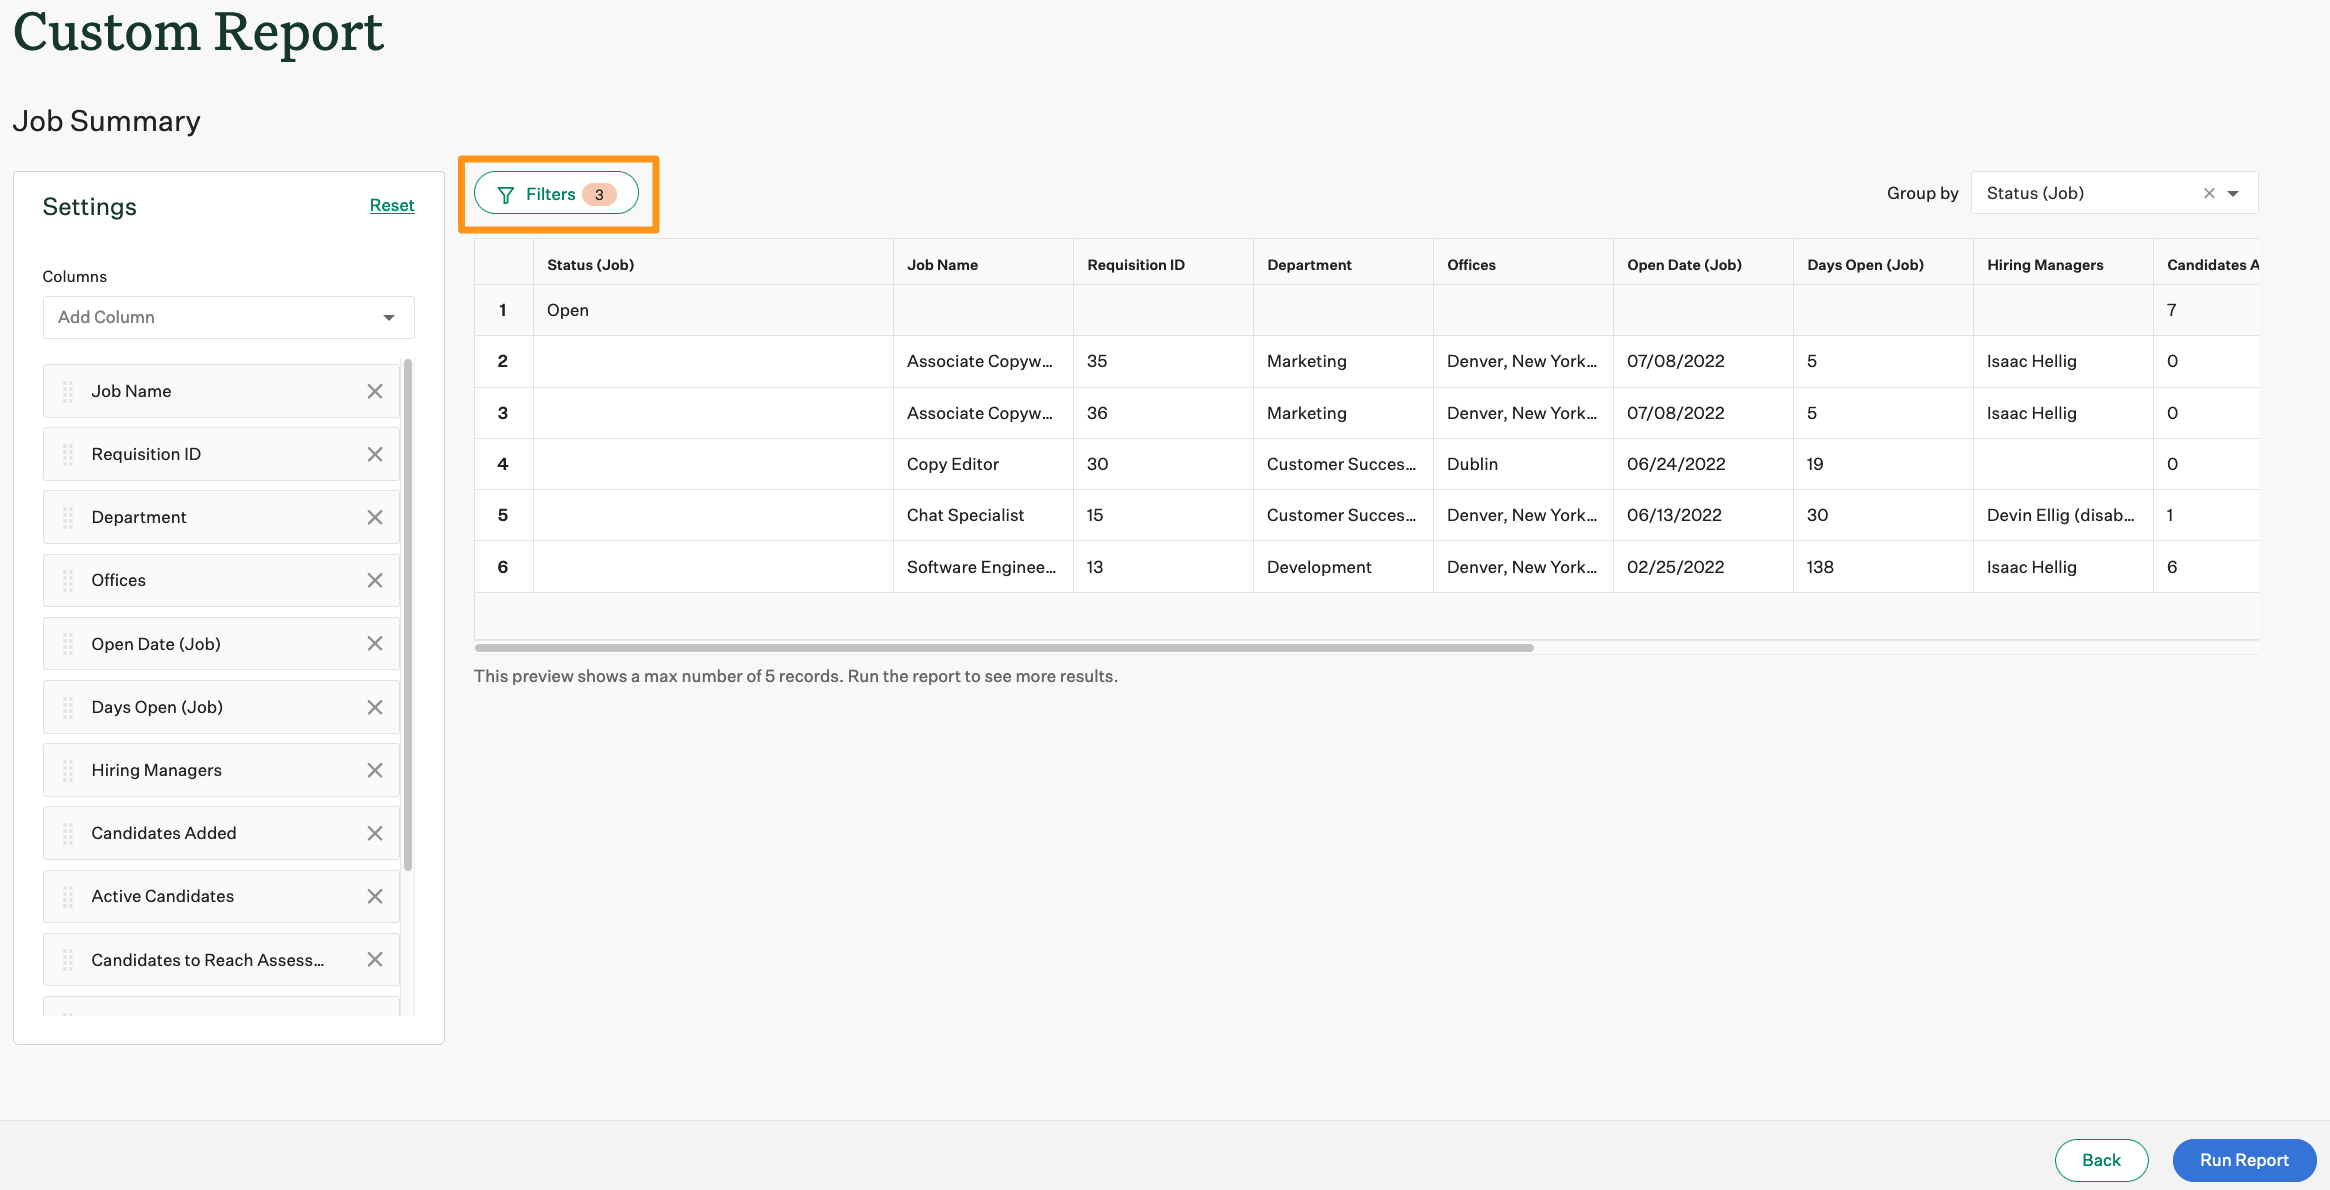Click the Reset link in Settings
Image resolution: width=2330 pixels, height=1190 pixels.
tap(391, 205)
